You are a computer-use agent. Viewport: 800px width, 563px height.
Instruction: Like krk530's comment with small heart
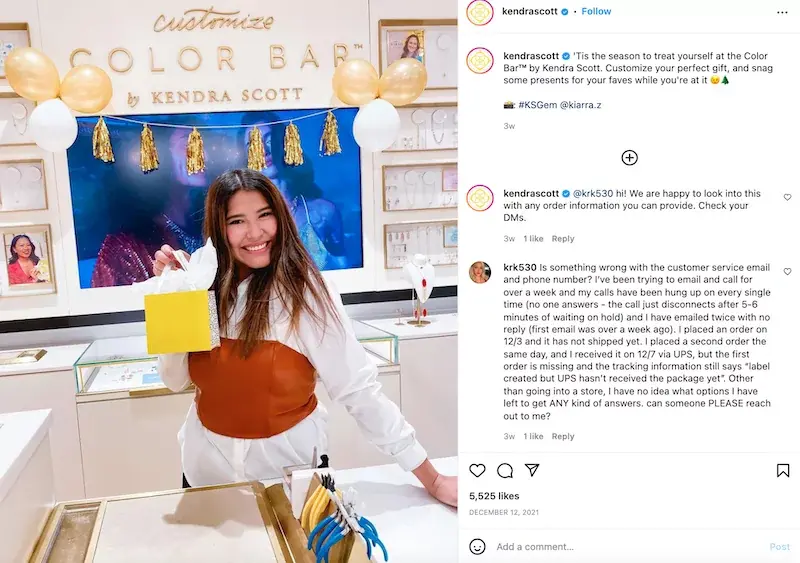(x=787, y=272)
